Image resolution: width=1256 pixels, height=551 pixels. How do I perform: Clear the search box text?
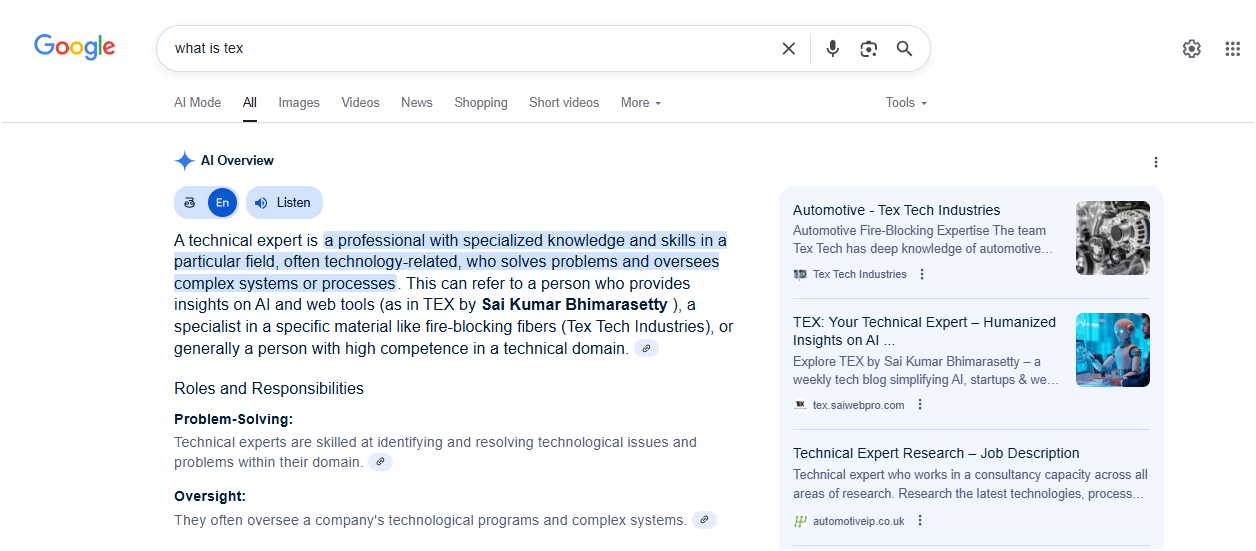coord(788,48)
